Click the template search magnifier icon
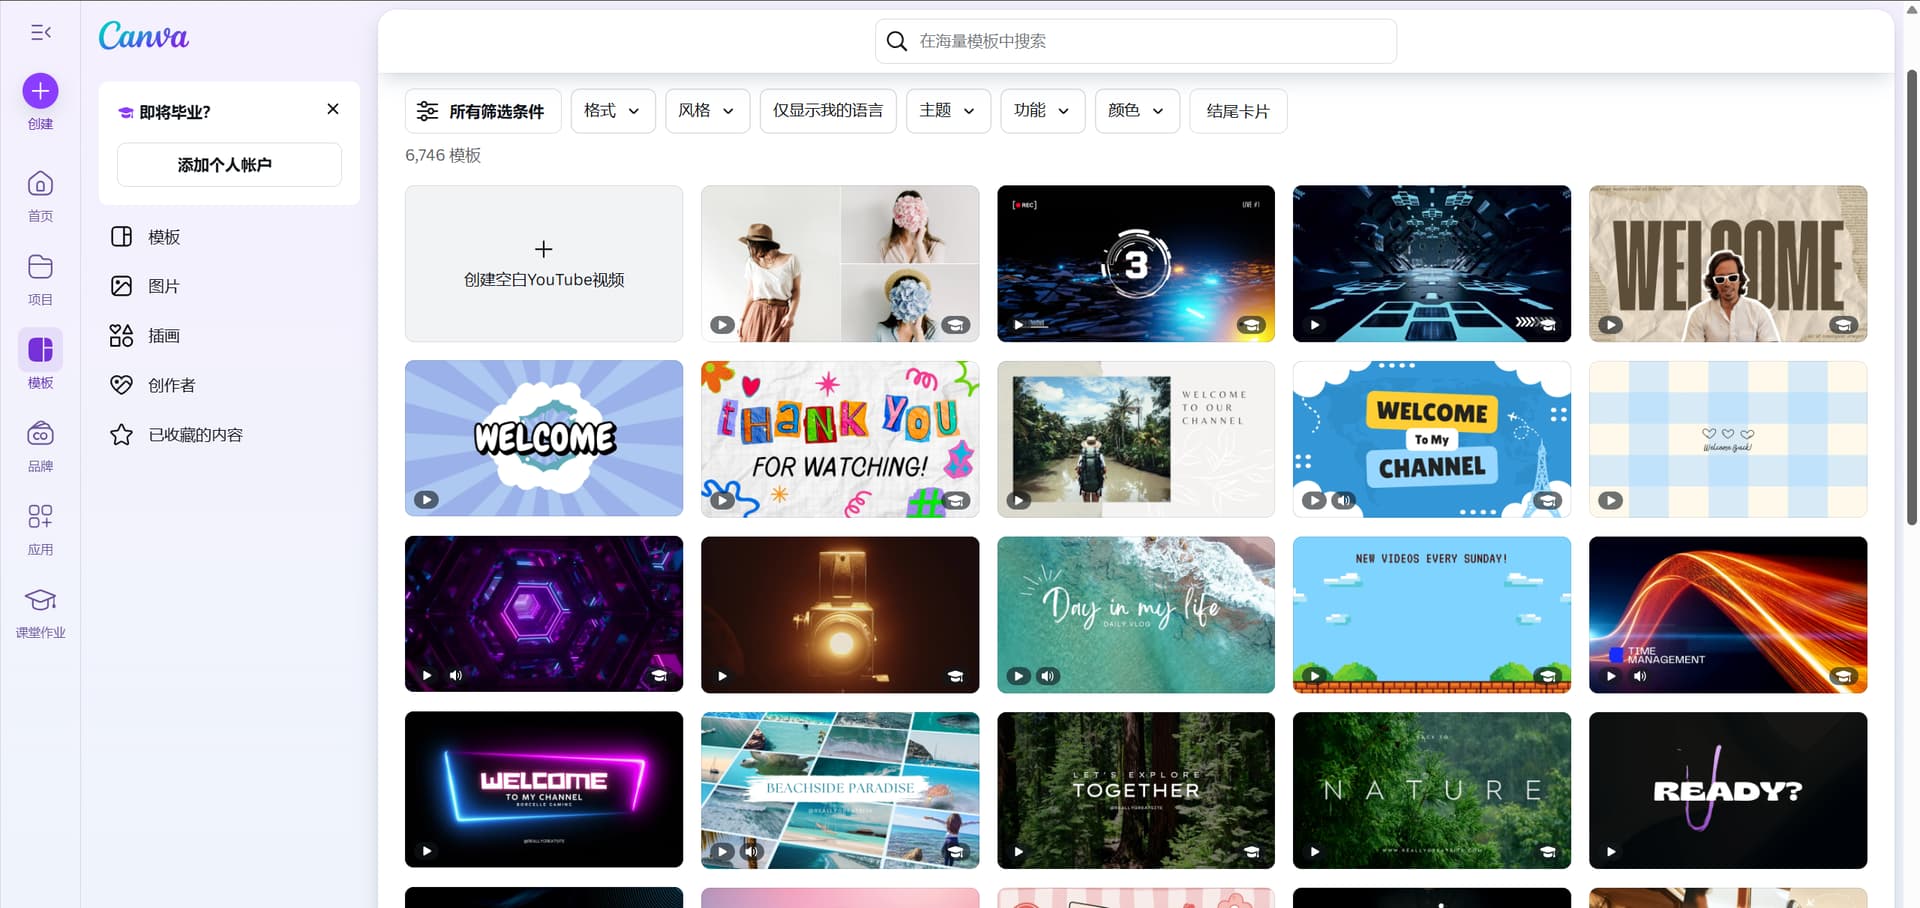The height and width of the screenshot is (908, 1920). tap(897, 41)
